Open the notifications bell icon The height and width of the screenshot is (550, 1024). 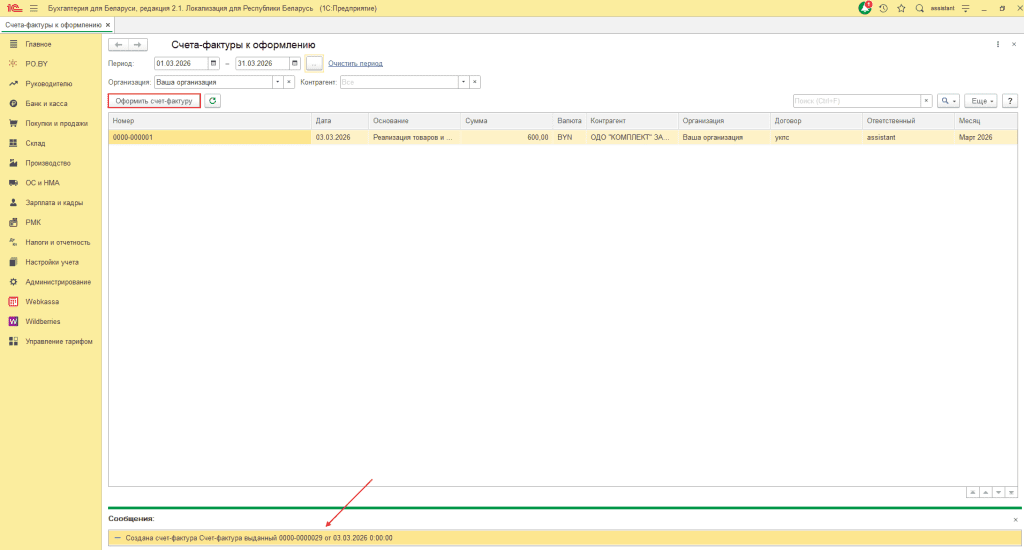click(865, 7)
